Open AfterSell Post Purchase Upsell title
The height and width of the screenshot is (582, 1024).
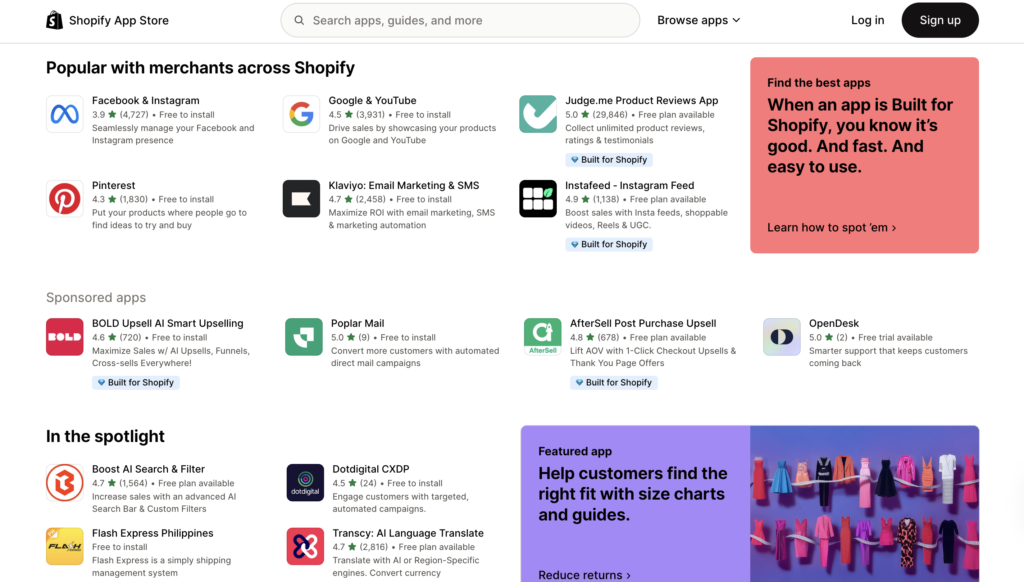click(643, 323)
